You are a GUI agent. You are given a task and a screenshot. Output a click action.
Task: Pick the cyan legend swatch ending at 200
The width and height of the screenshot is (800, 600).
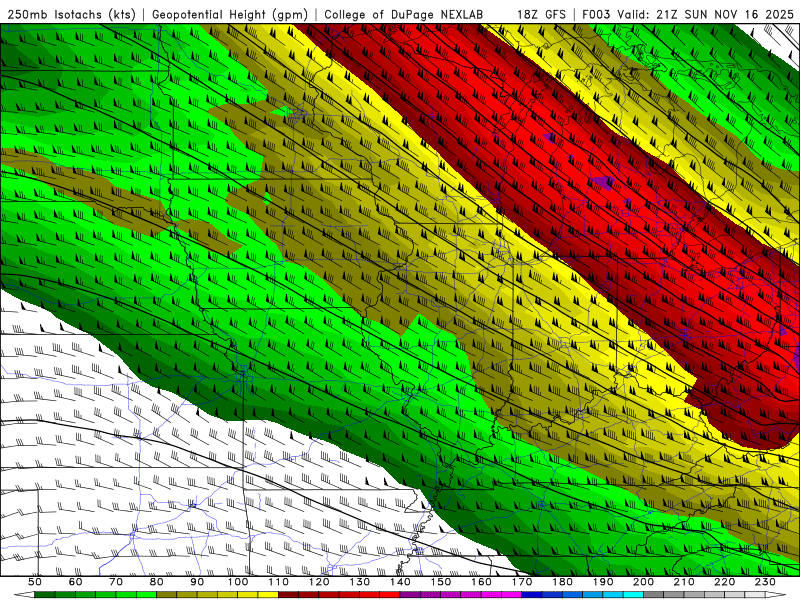pos(633,595)
